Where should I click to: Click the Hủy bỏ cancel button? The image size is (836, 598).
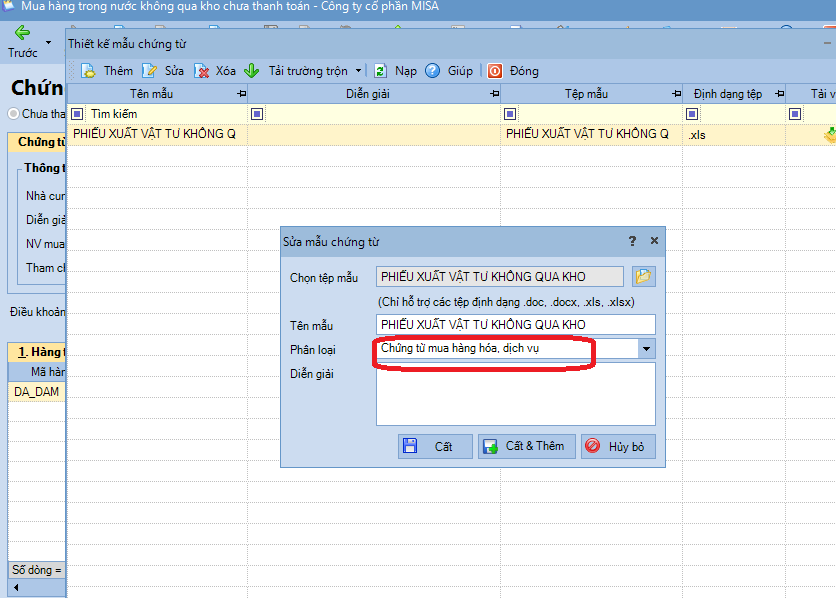[x=618, y=446]
